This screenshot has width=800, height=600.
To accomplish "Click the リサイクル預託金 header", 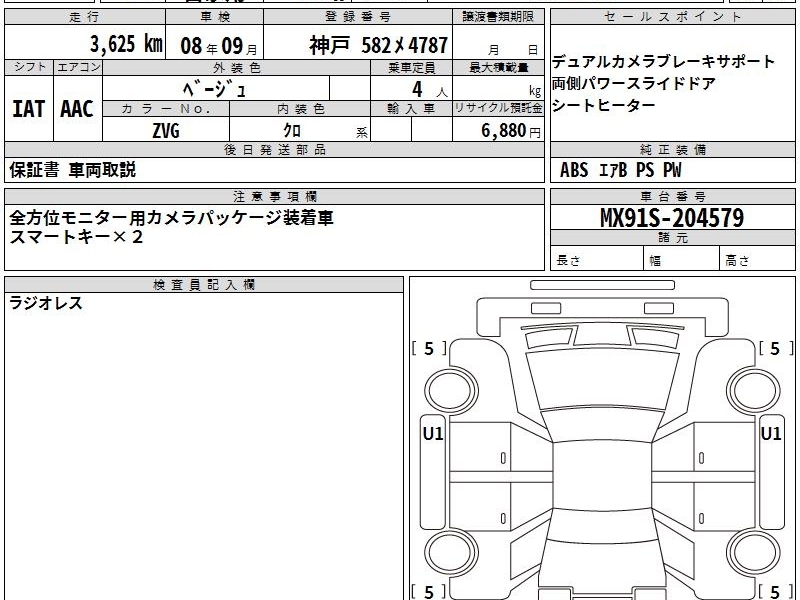I will click(x=498, y=109).
